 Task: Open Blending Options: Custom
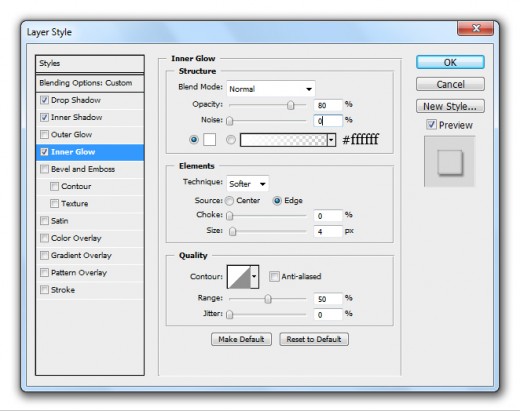point(90,83)
